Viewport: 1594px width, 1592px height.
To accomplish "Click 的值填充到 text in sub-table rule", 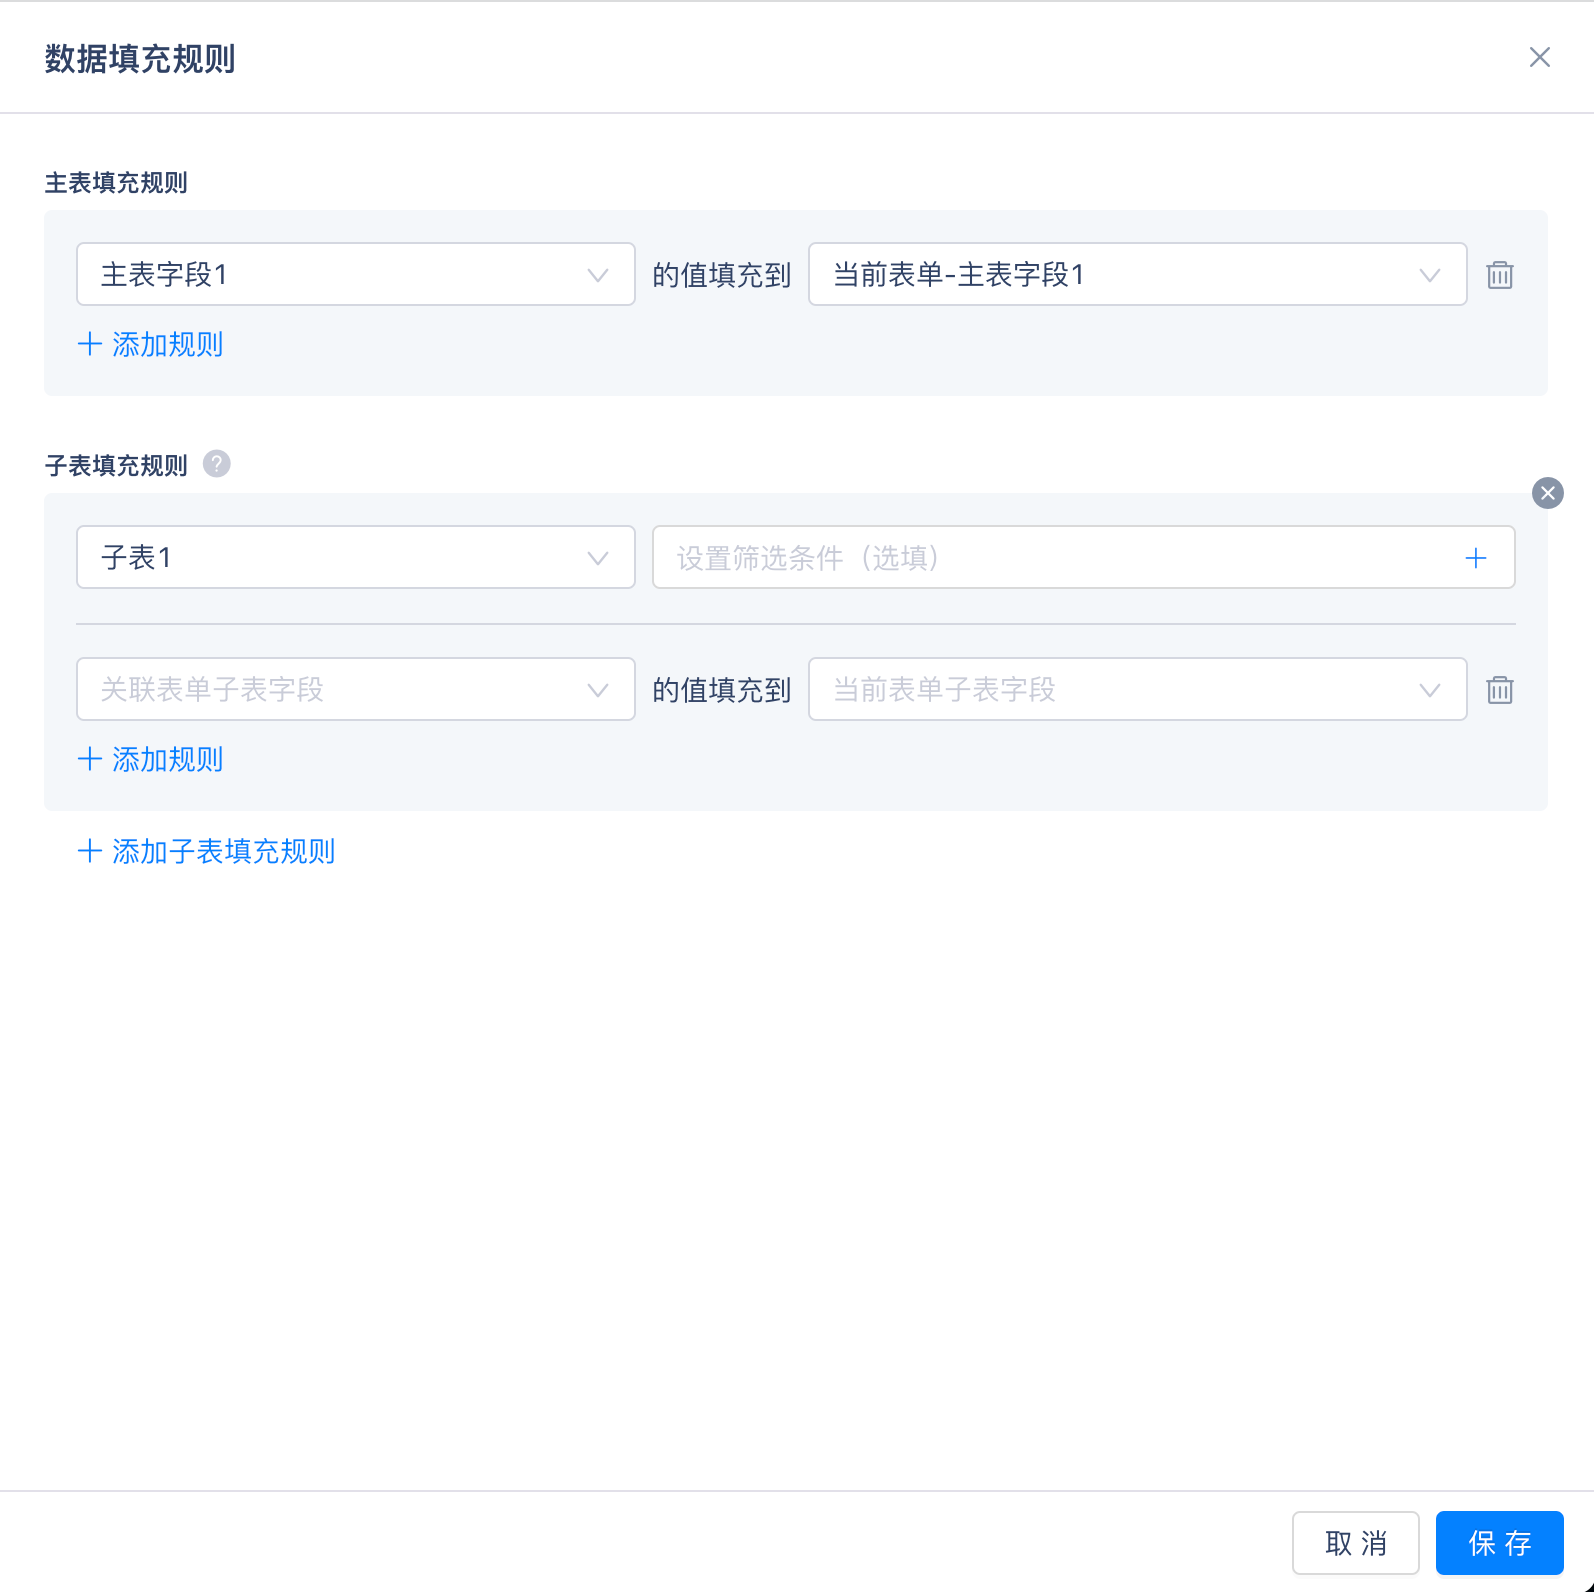I will click(x=722, y=690).
